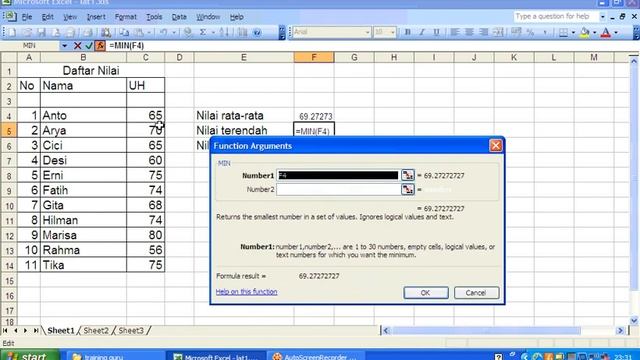Switch to the Sheet2 tab
The width and height of the screenshot is (640, 360).
(96, 331)
